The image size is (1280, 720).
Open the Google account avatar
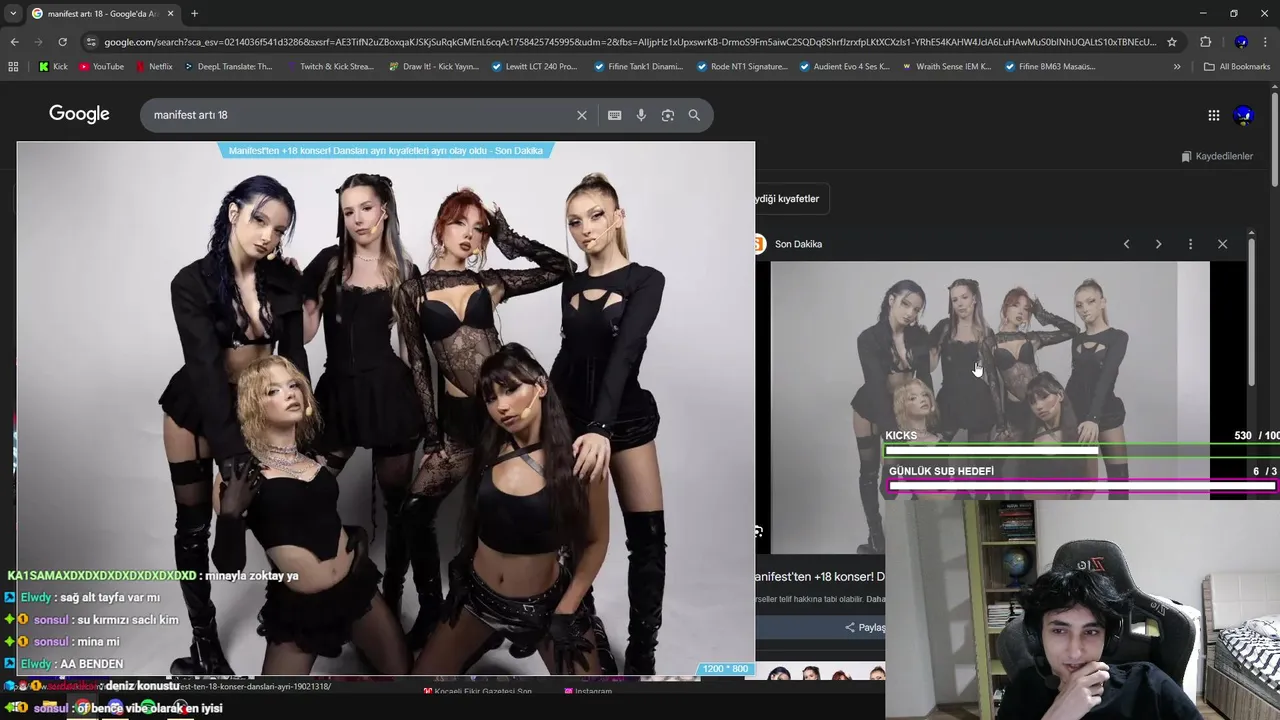(1244, 115)
